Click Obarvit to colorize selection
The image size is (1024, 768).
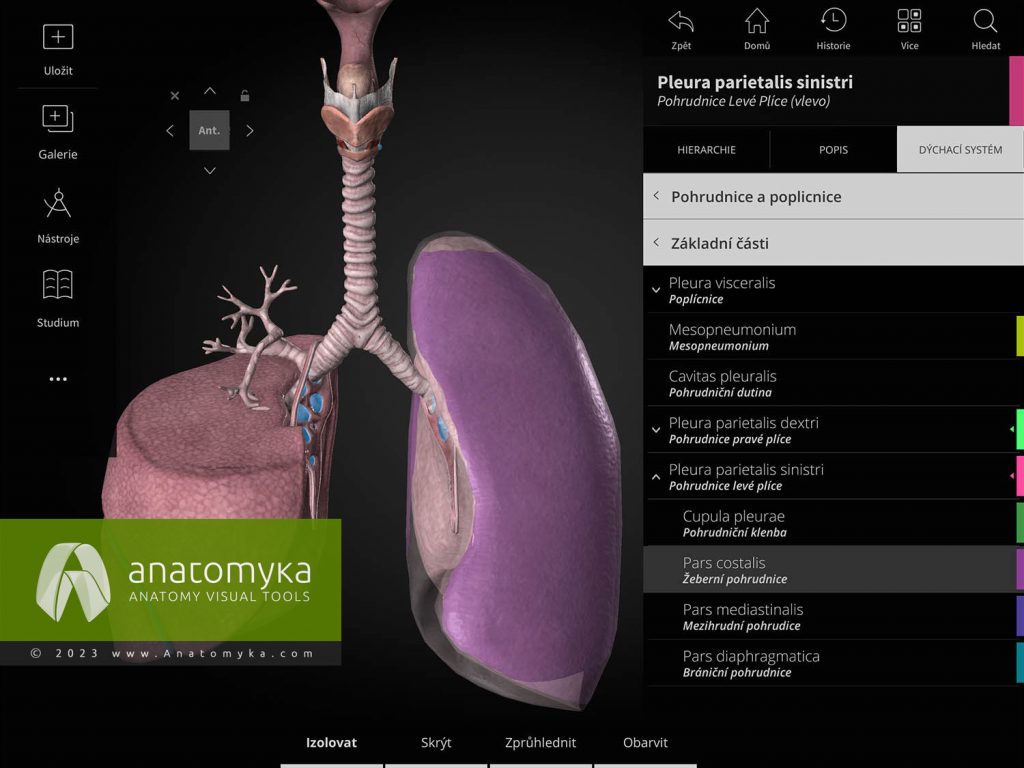click(x=645, y=743)
